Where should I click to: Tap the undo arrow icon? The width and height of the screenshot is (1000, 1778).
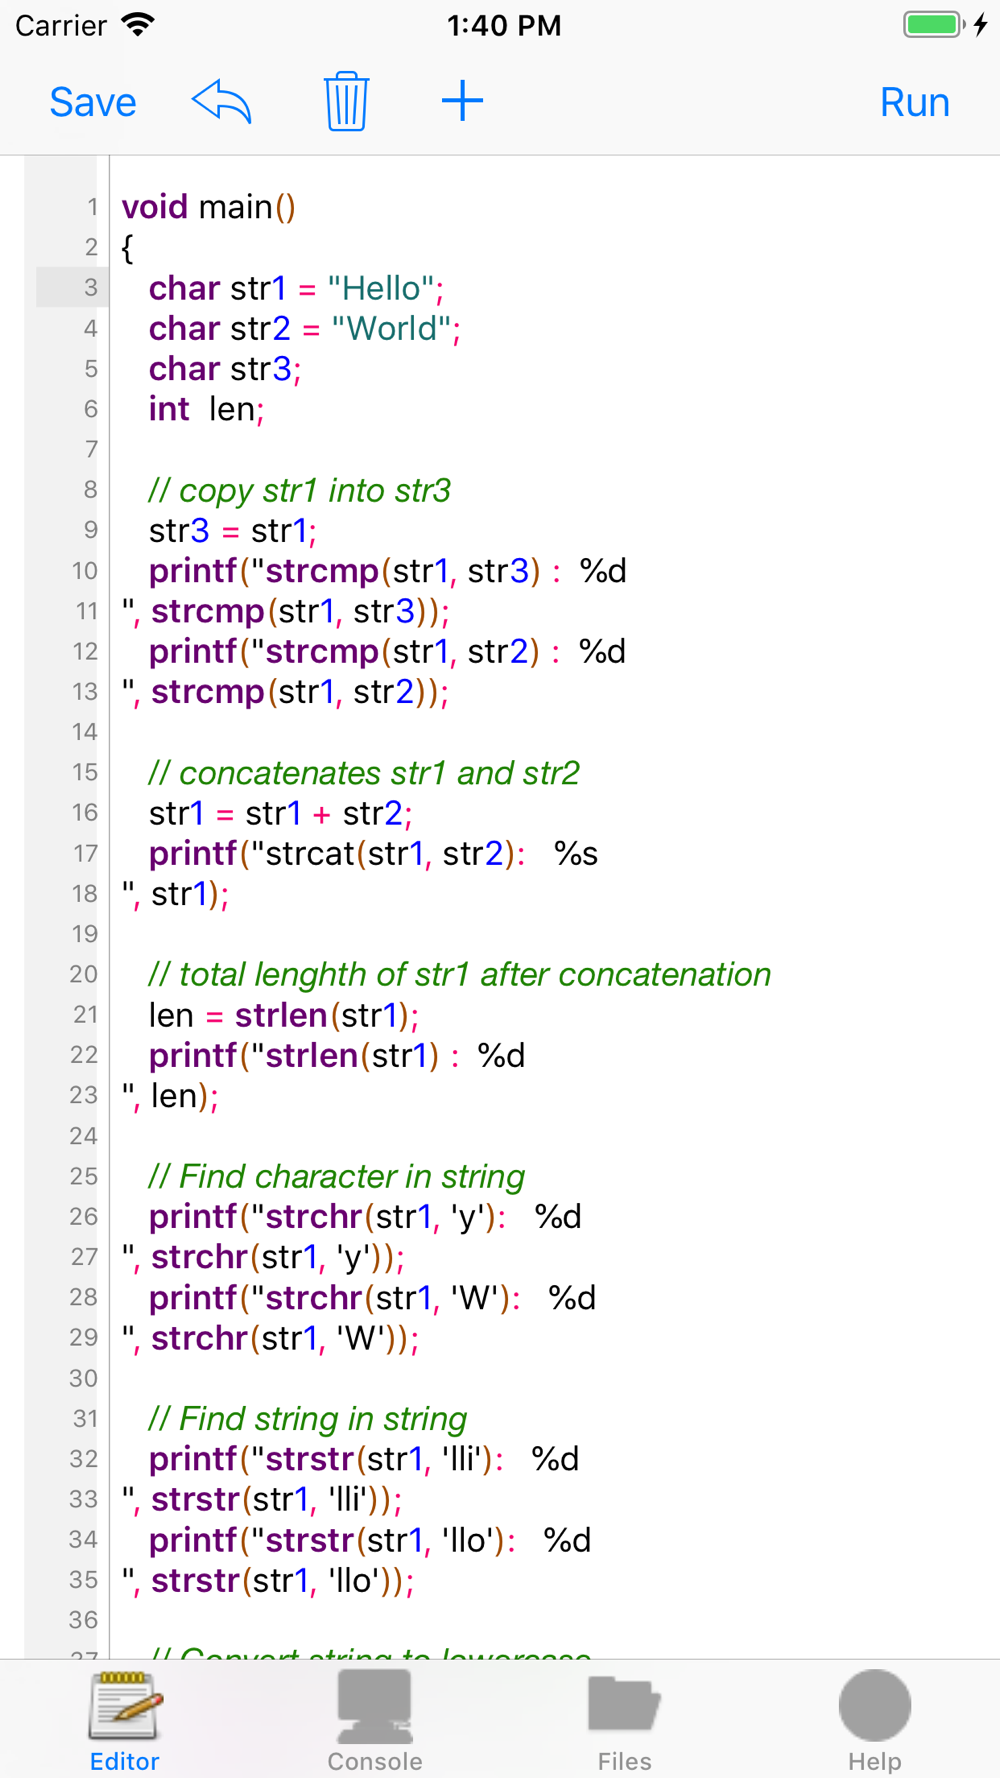click(221, 101)
